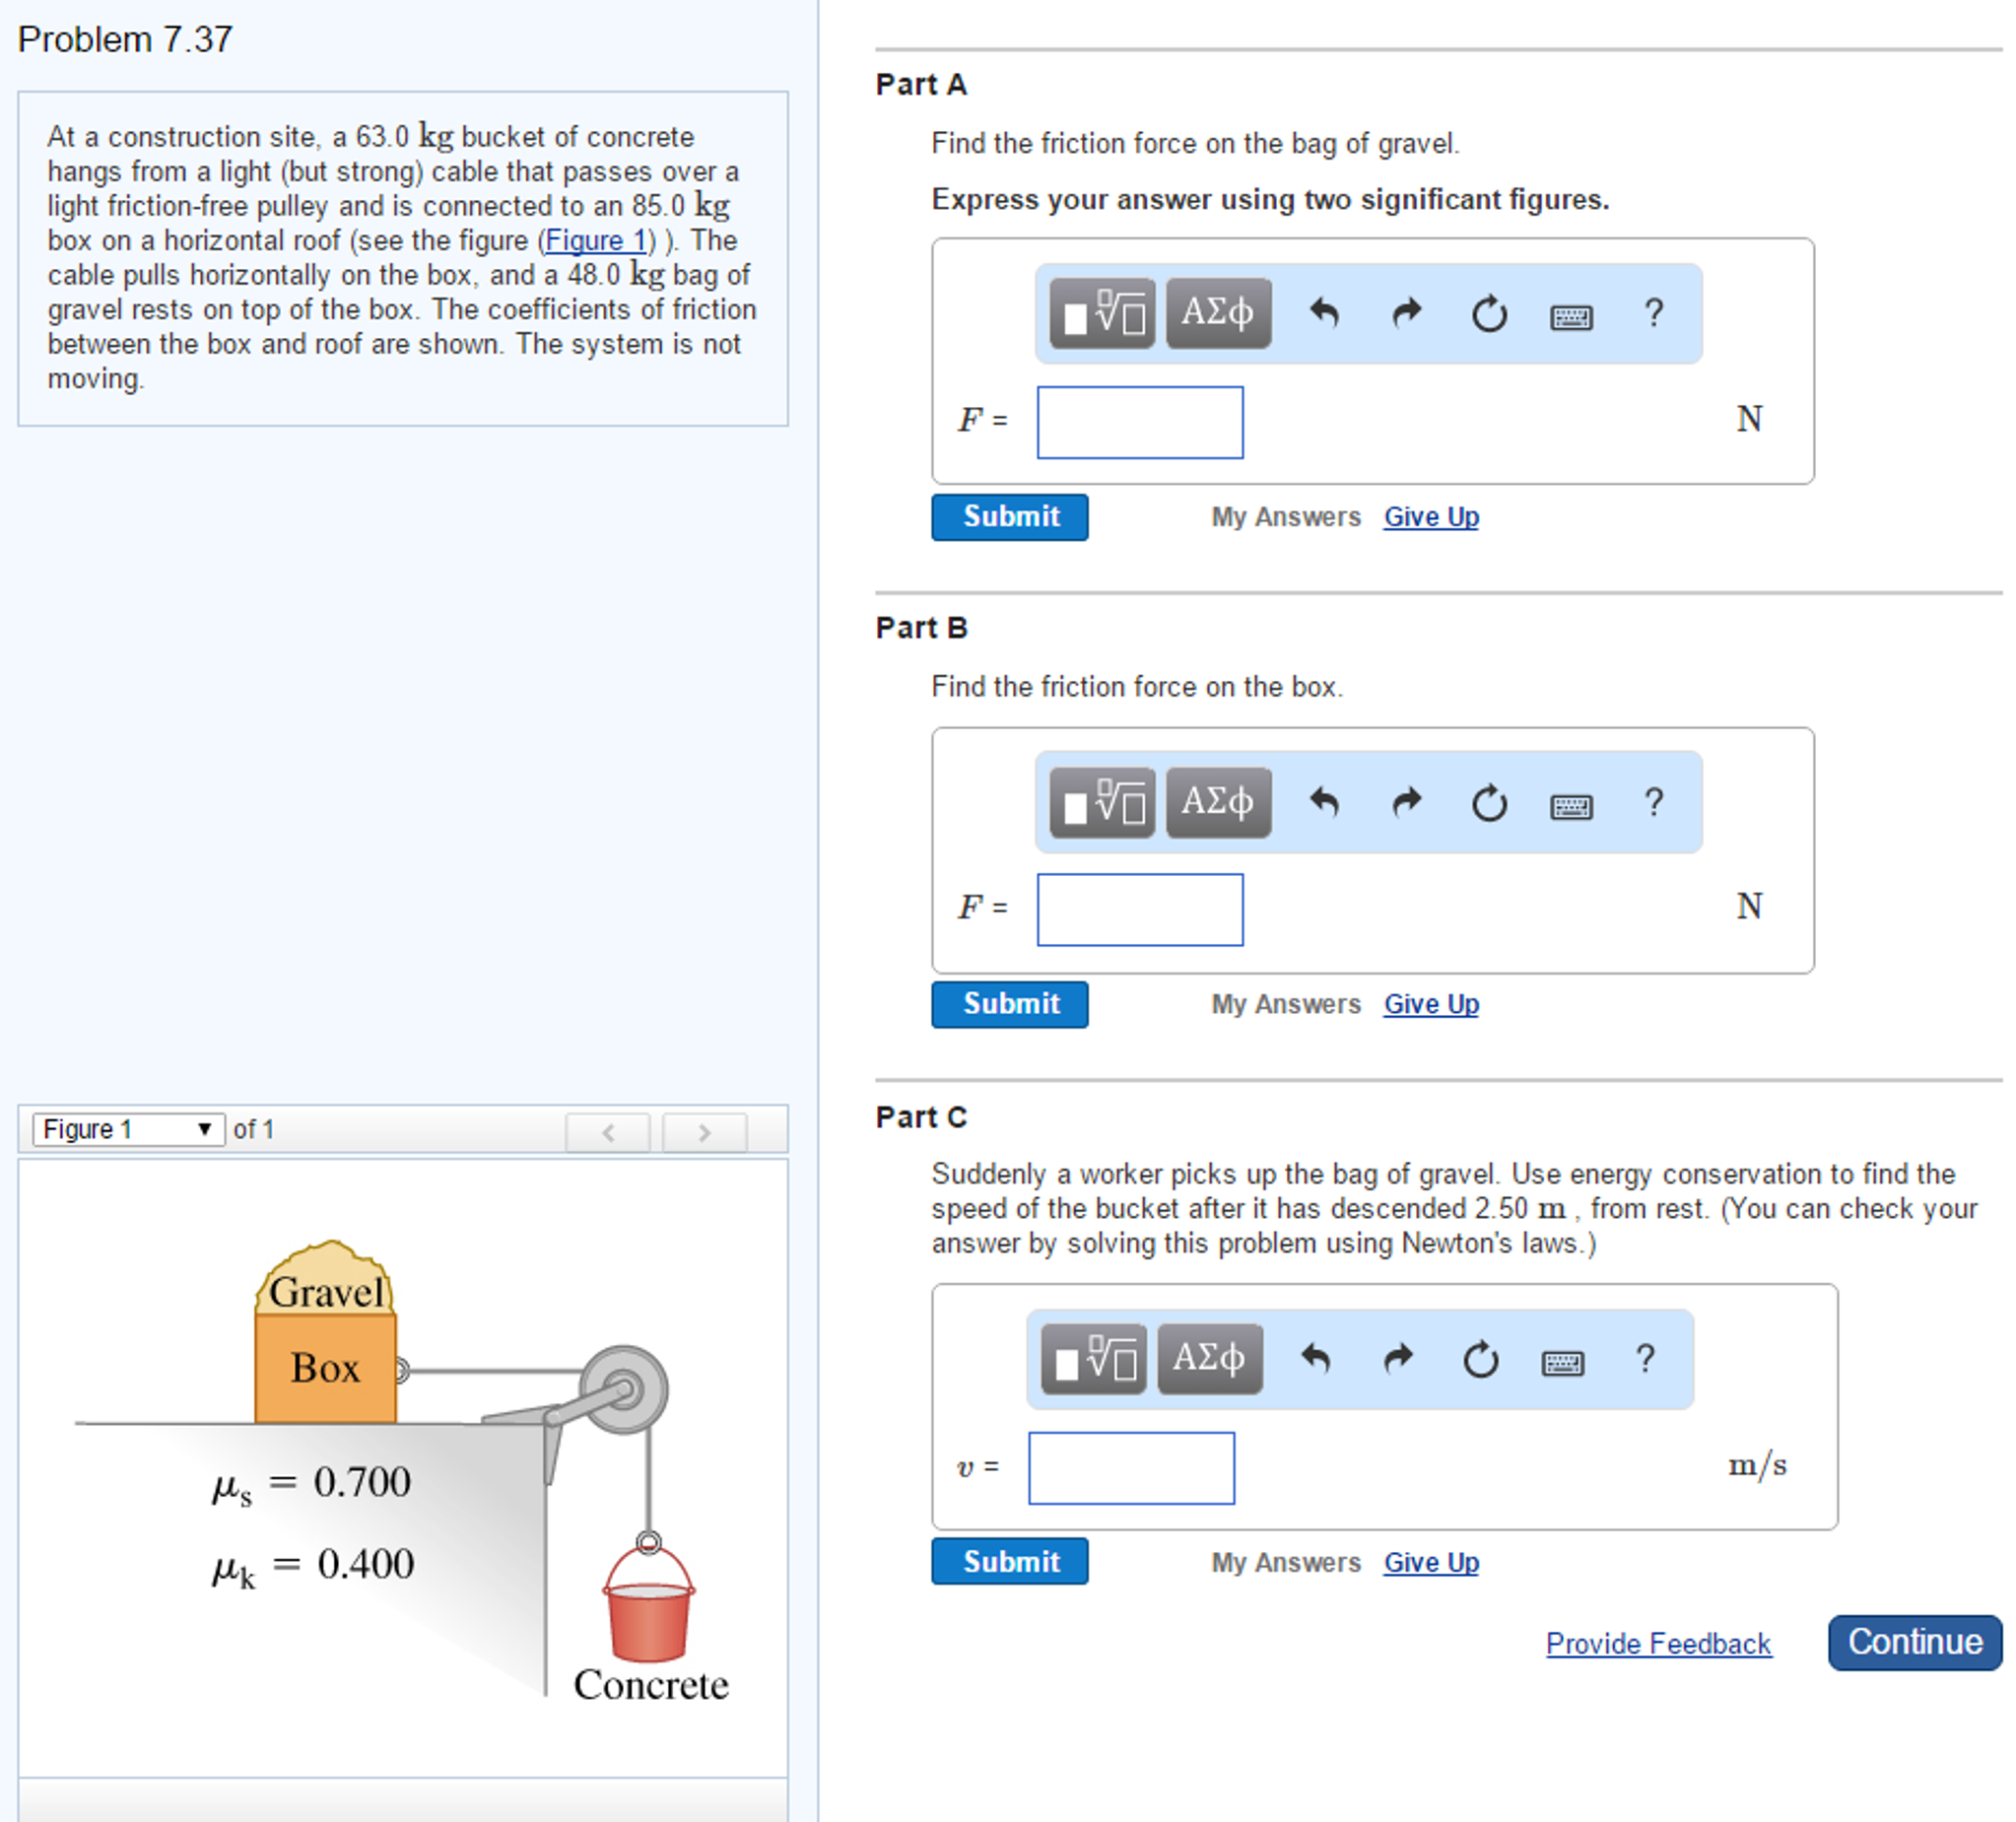Click reset icon in Part B toolbar
2016x1822 pixels.
coord(1489,802)
